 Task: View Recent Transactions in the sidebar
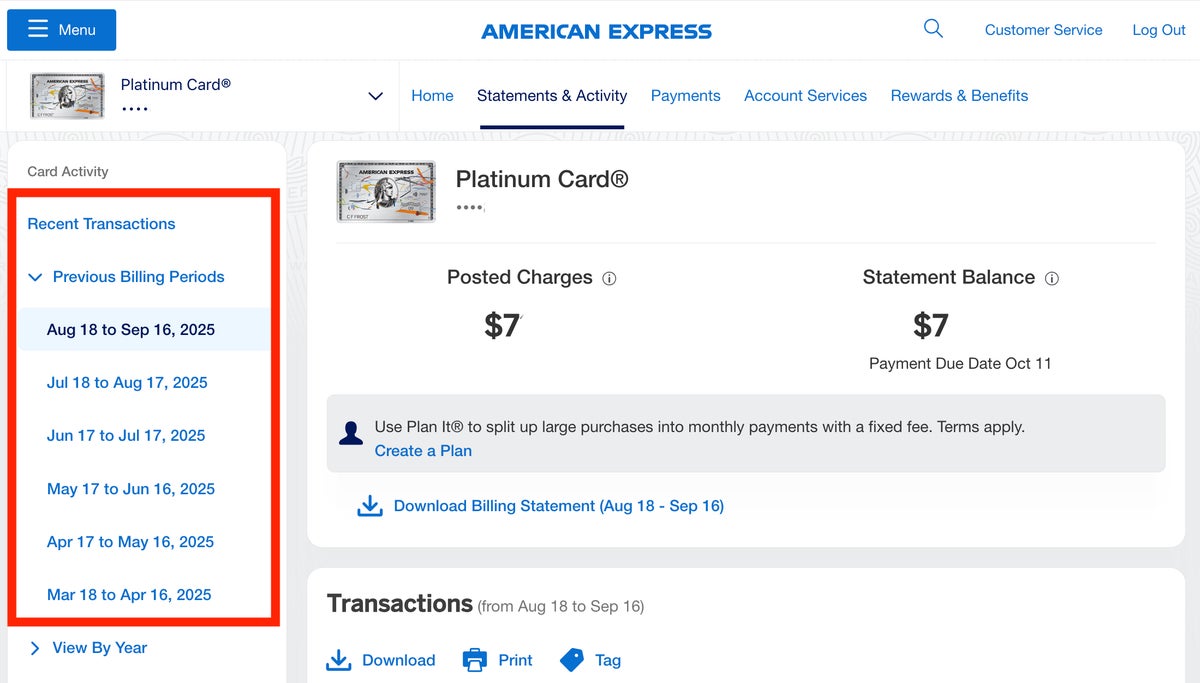click(x=101, y=224)
